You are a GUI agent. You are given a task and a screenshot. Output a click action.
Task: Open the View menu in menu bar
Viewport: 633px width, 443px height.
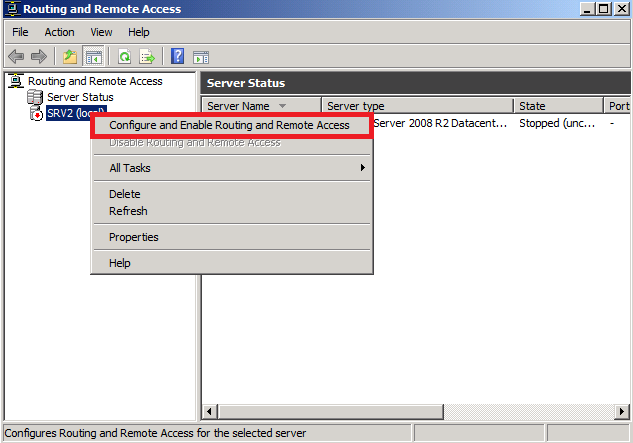(101, 32)
